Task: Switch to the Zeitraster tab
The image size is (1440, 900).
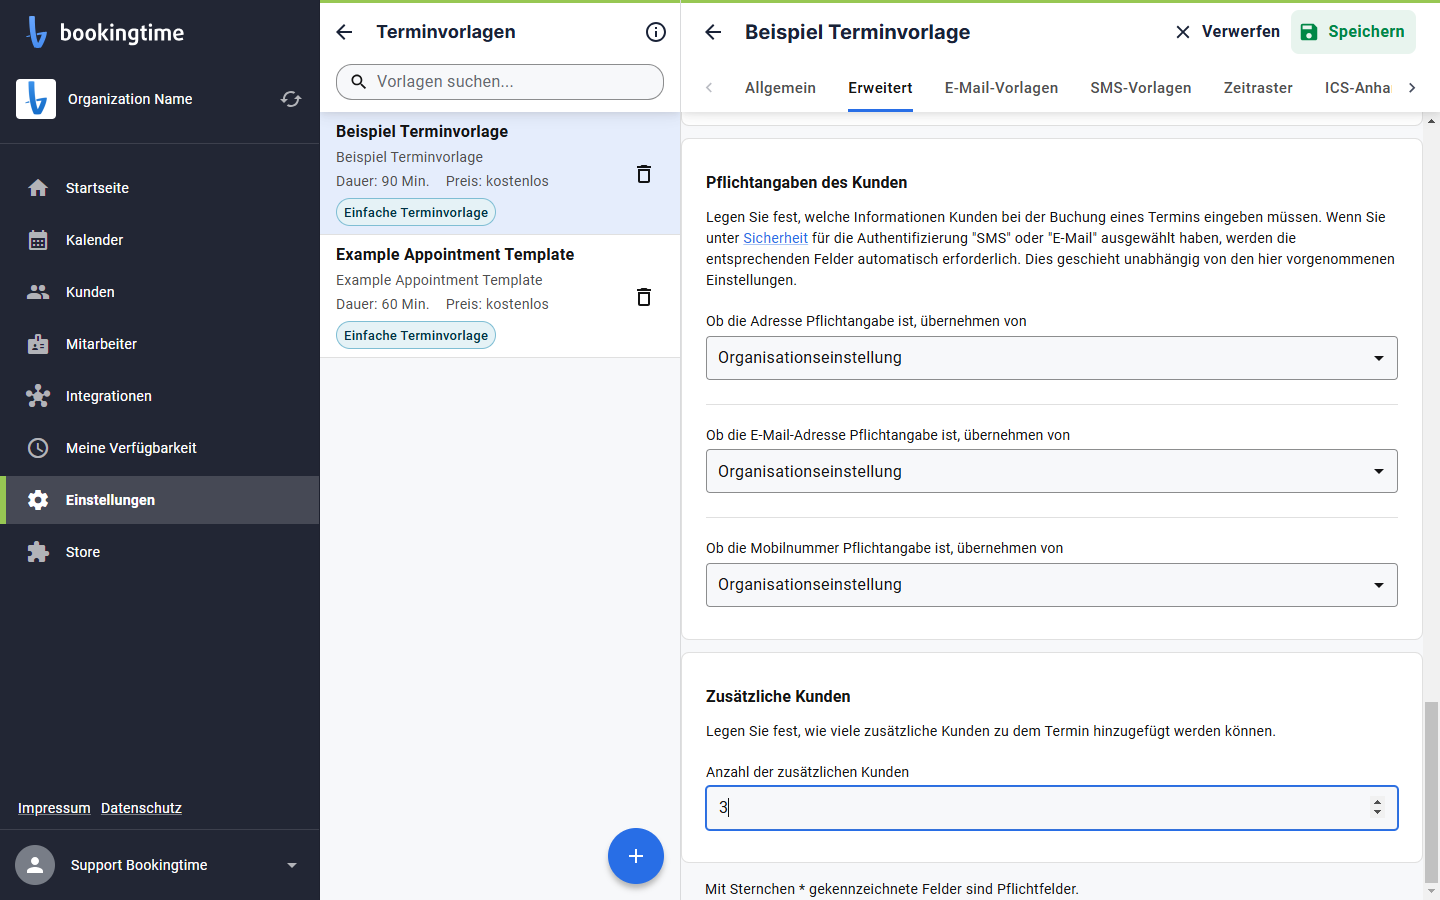Action: [x=1258, y=88]
